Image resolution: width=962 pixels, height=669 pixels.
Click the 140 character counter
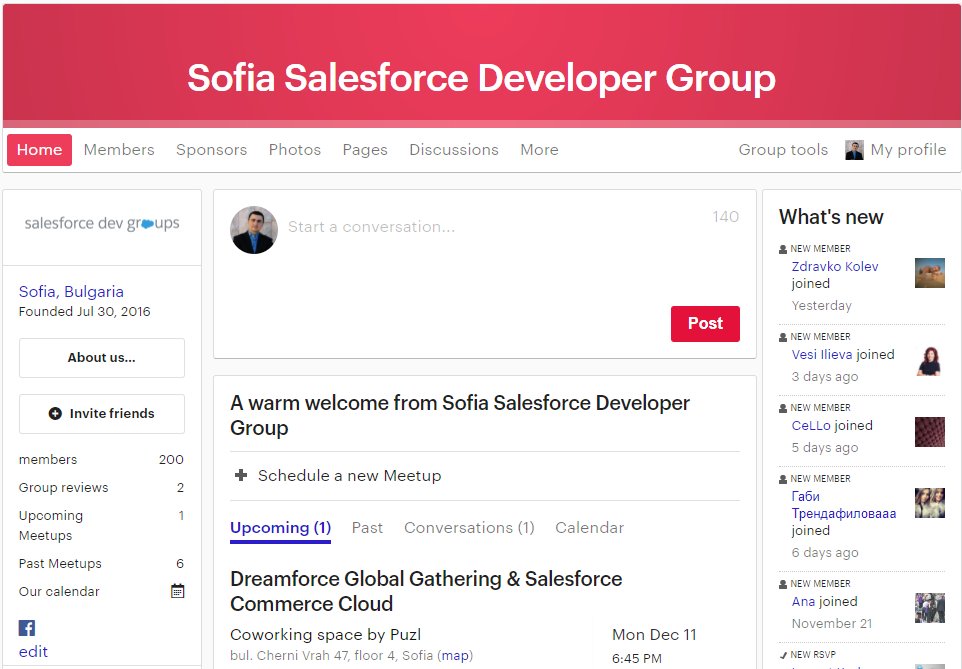pyautogui.click(x=725, y=217)
